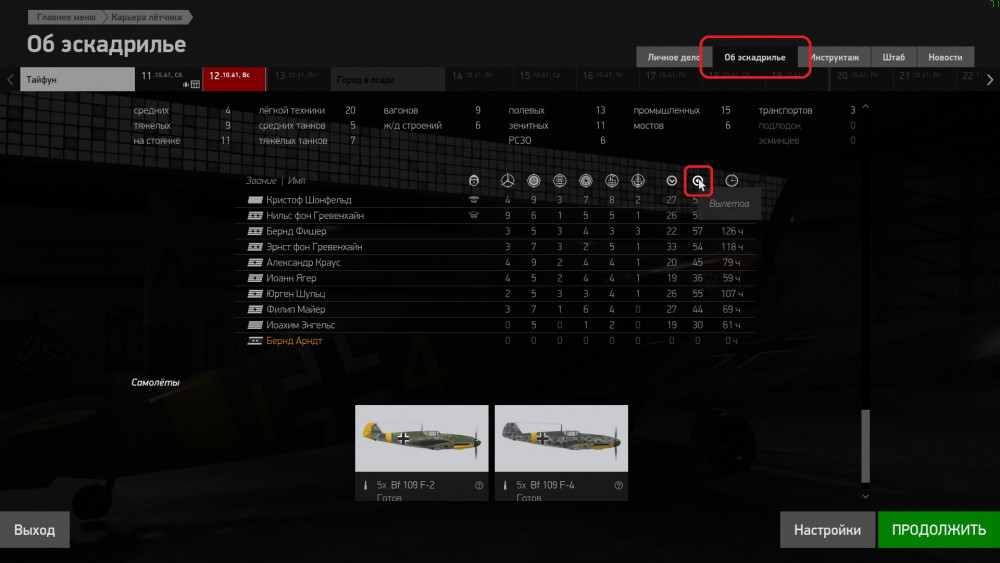
Task: Open info icon for Bf 109 F-4
Action: pyautogui.click(x=619, y=485)
